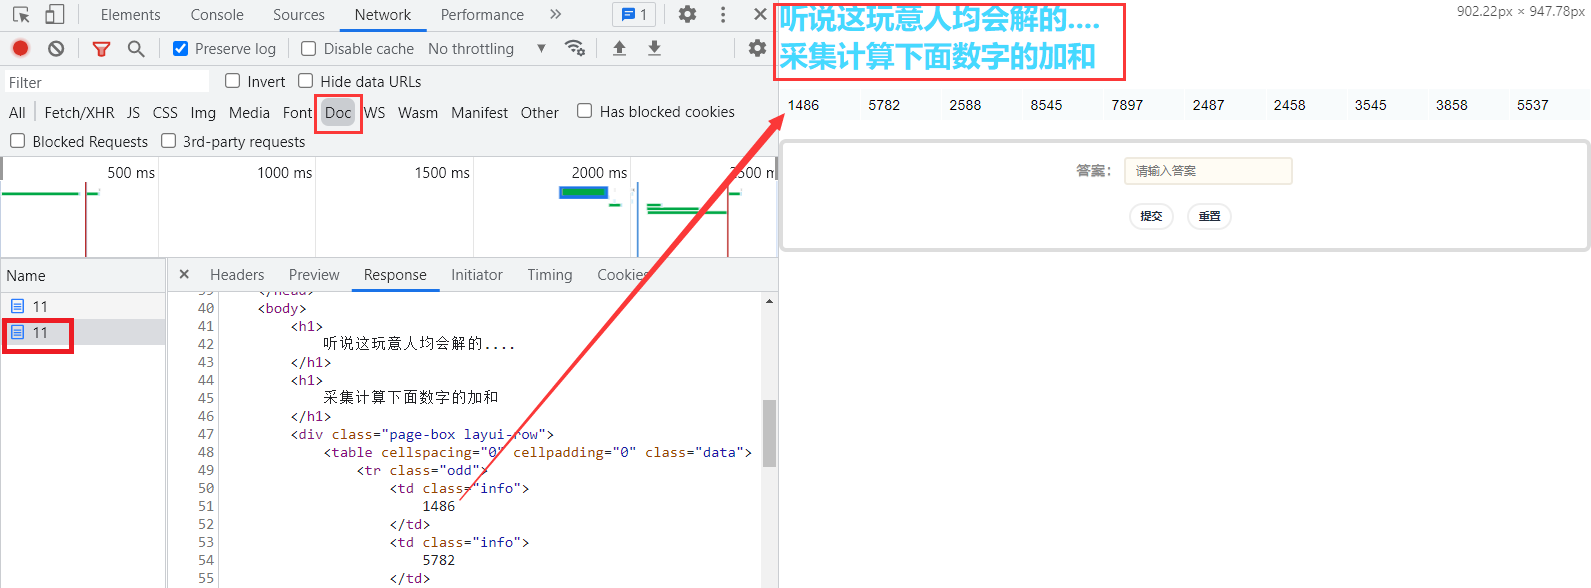Clear the network log

point(56,48)
